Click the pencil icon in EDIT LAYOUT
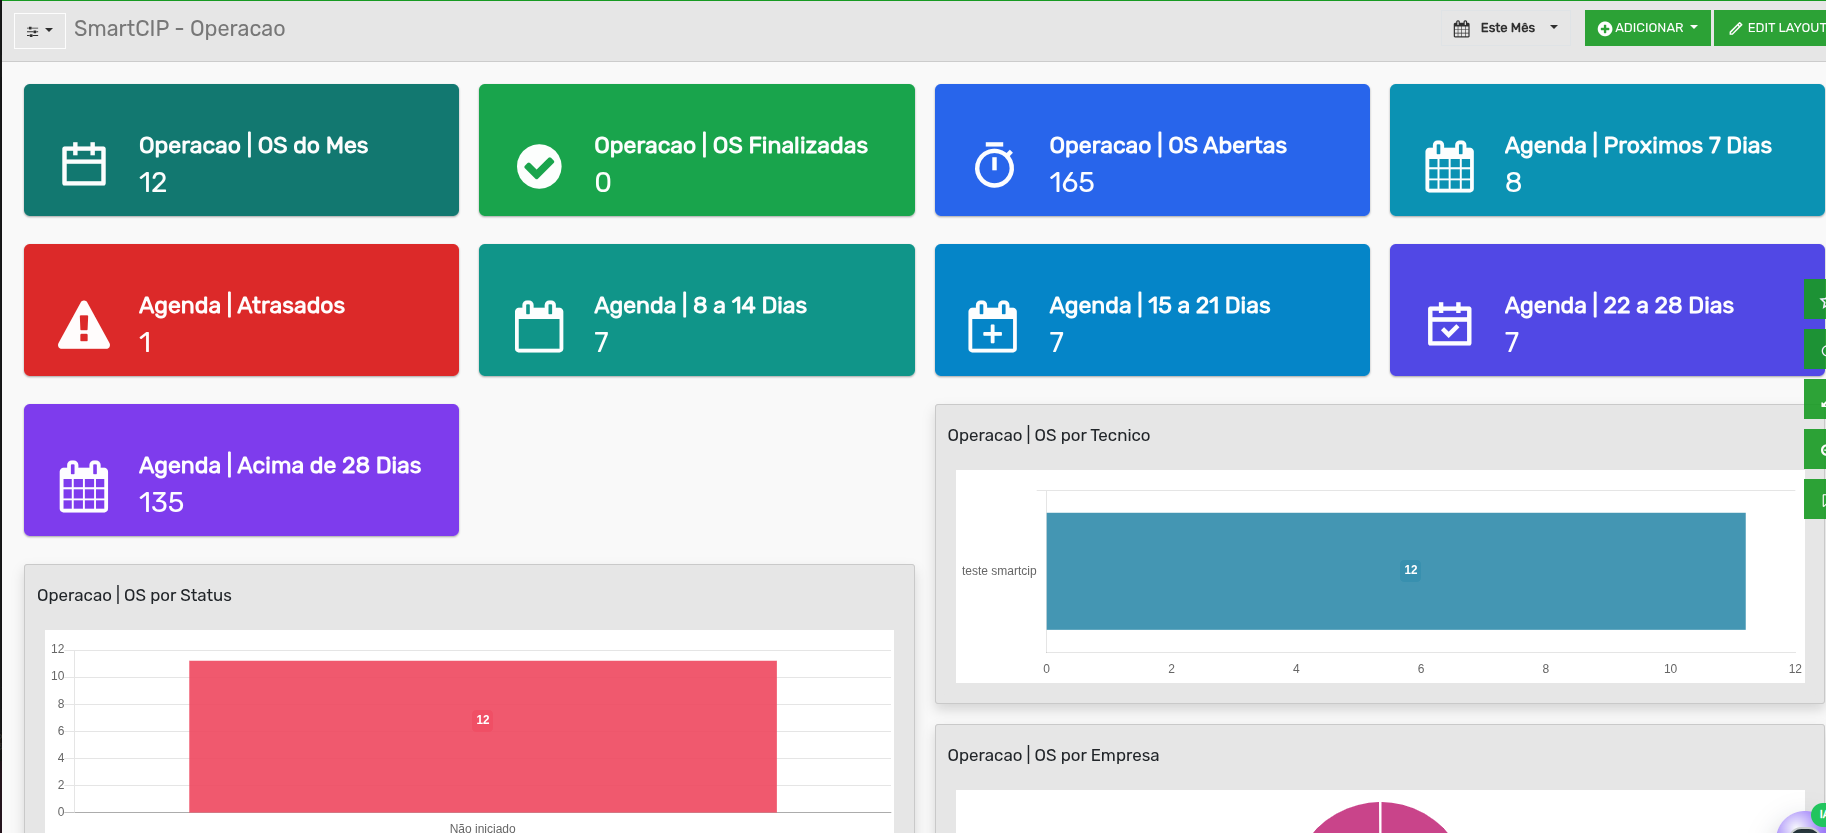1826x833 pixels. click(x=1736, y=29)
